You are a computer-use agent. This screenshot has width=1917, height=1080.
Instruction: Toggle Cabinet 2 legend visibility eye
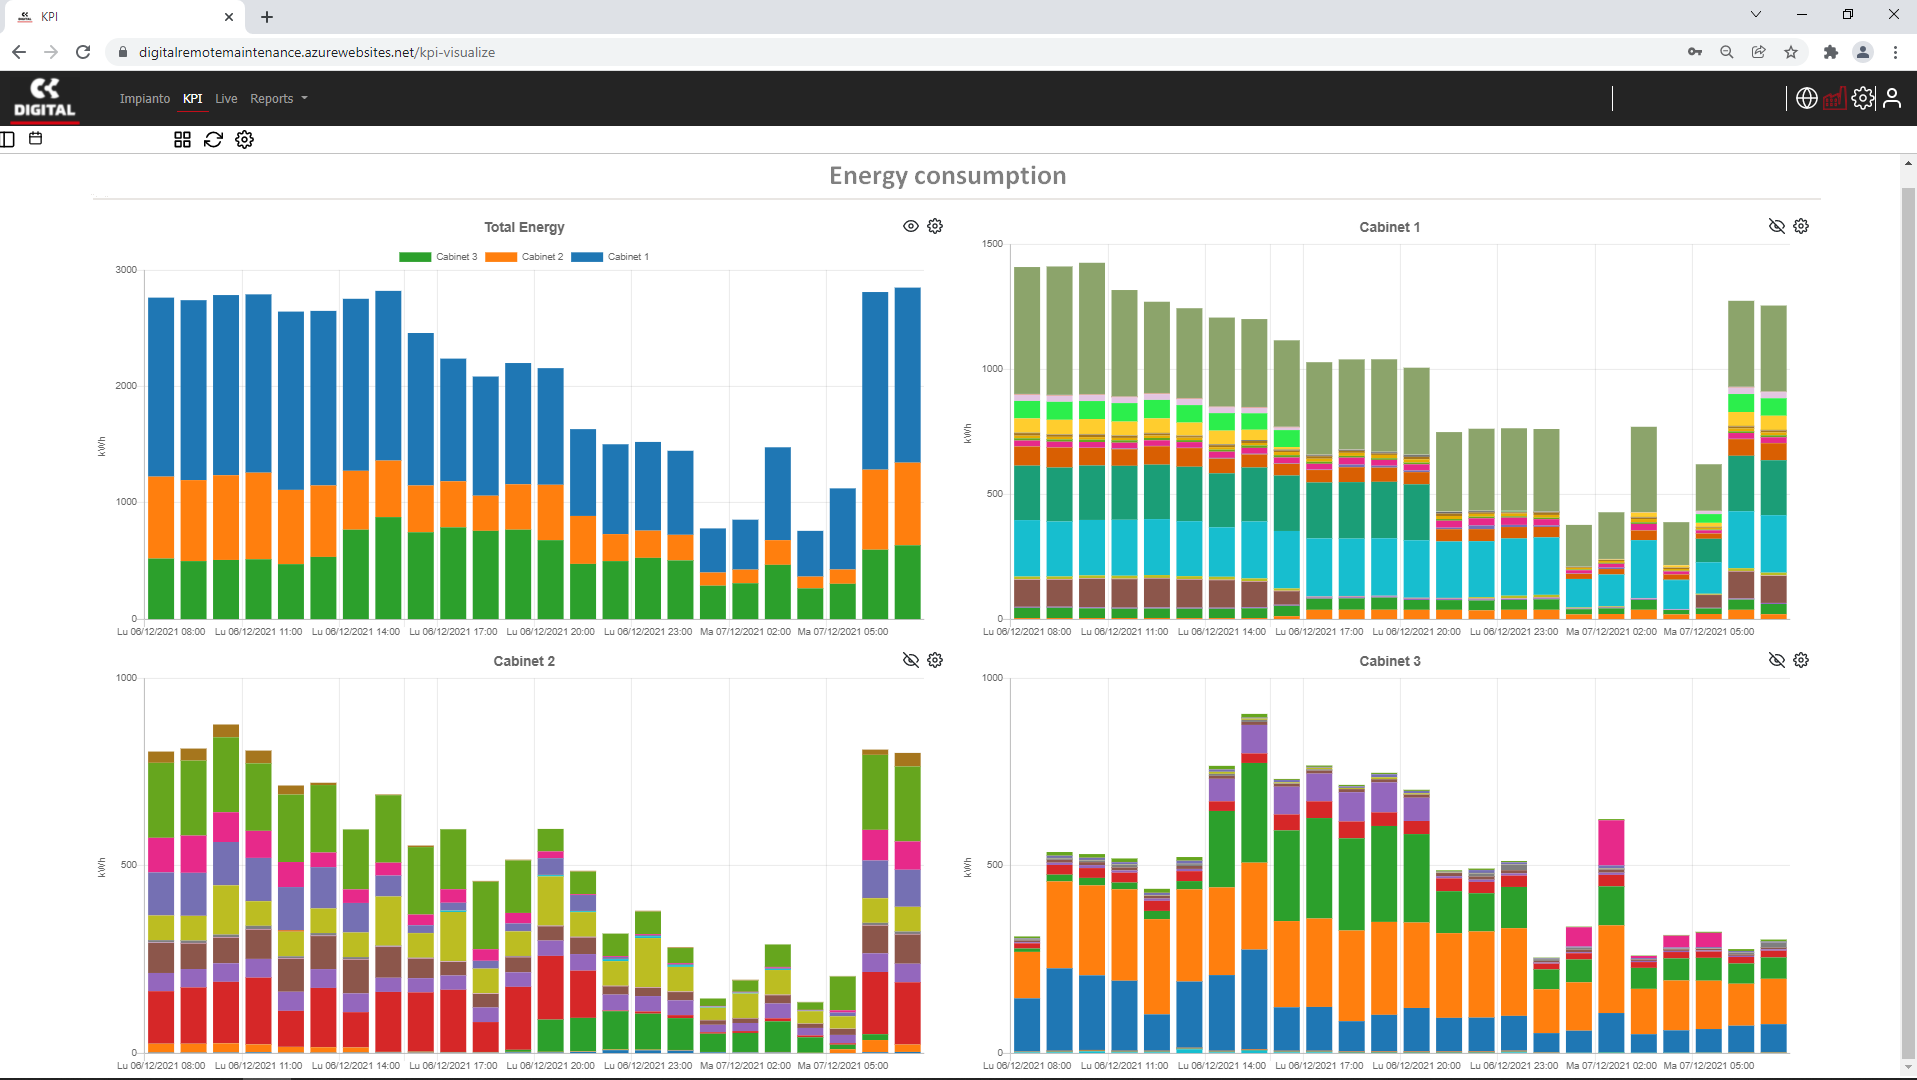(911, 660)
